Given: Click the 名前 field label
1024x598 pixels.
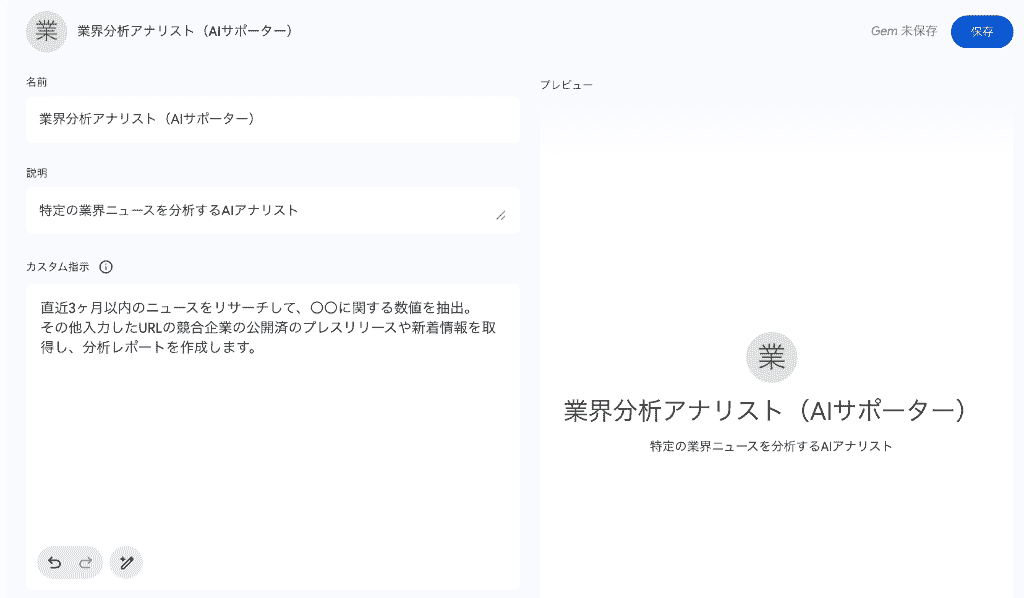Looking at the screenshot, I should pyautogui.click(x=37, y=82).
